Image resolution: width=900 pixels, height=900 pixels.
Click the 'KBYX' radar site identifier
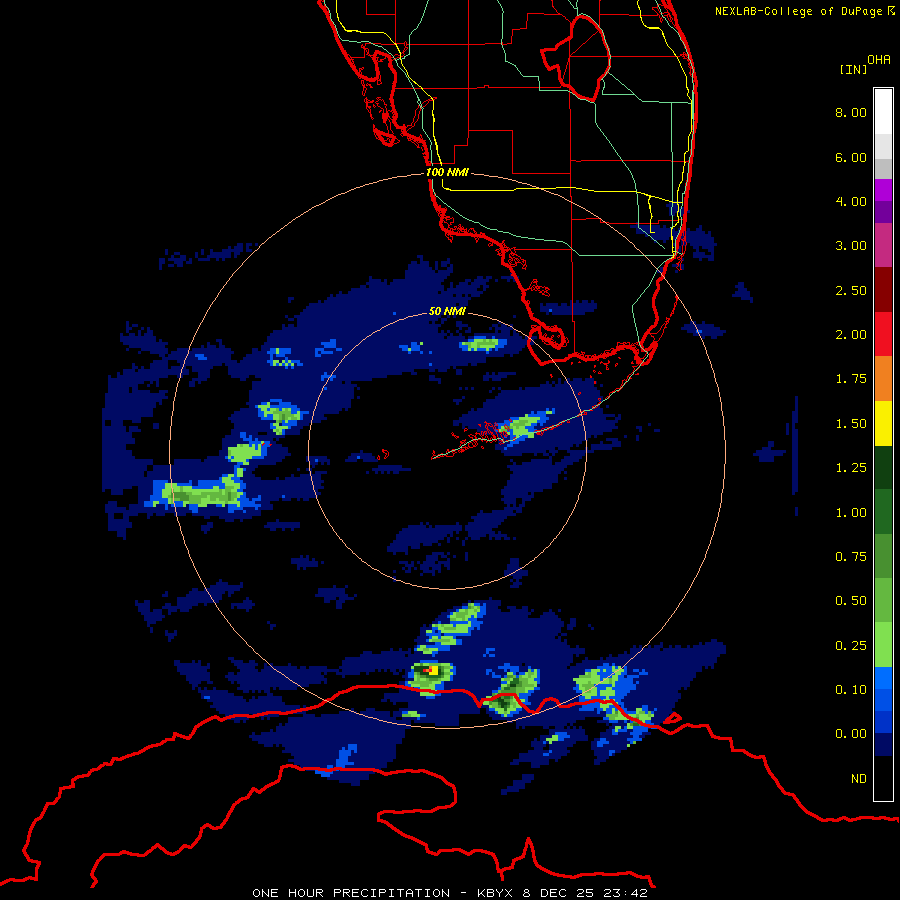tap(496, 893)
